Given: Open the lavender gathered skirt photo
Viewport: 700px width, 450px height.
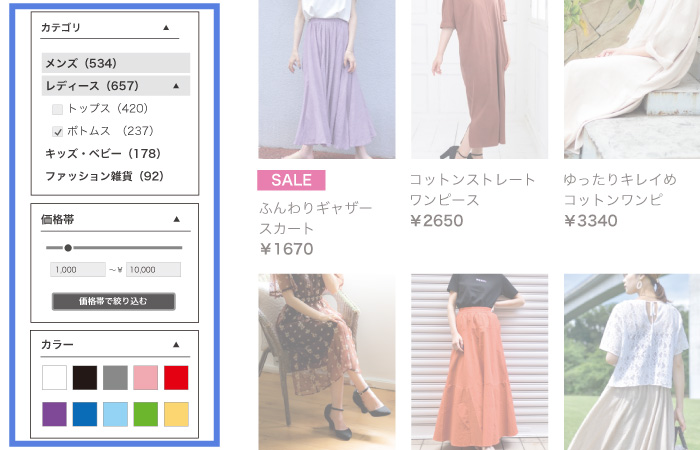Looking at the screenshot, I should 327,79.
